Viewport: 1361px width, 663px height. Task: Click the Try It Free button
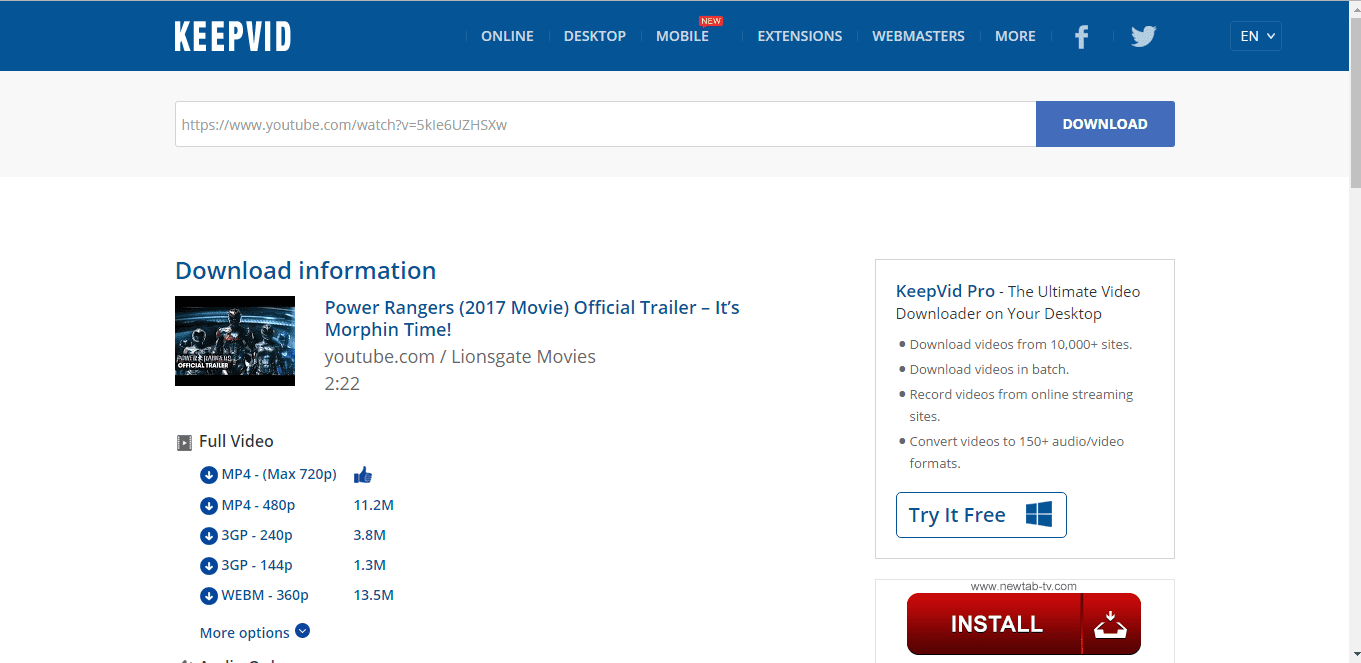click(x=981, y=515)
